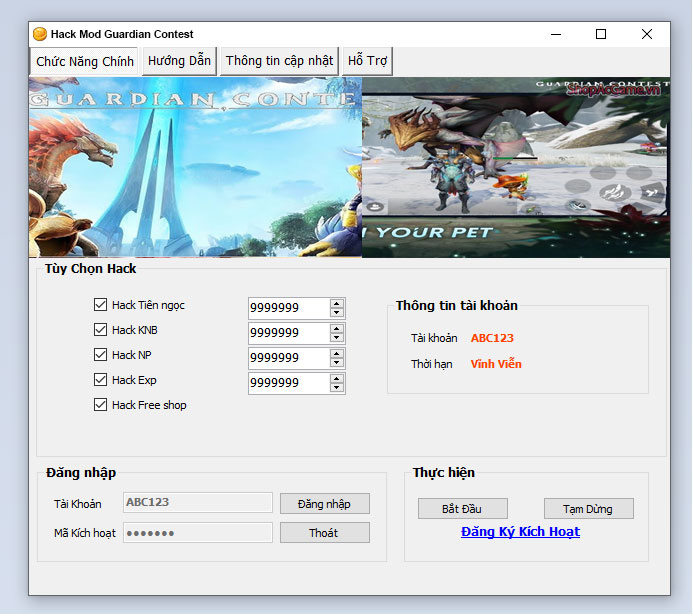Click the Vĩnh Viễn expiry text
The height and width of the screenshot is (616, 693).
point(496,364)
